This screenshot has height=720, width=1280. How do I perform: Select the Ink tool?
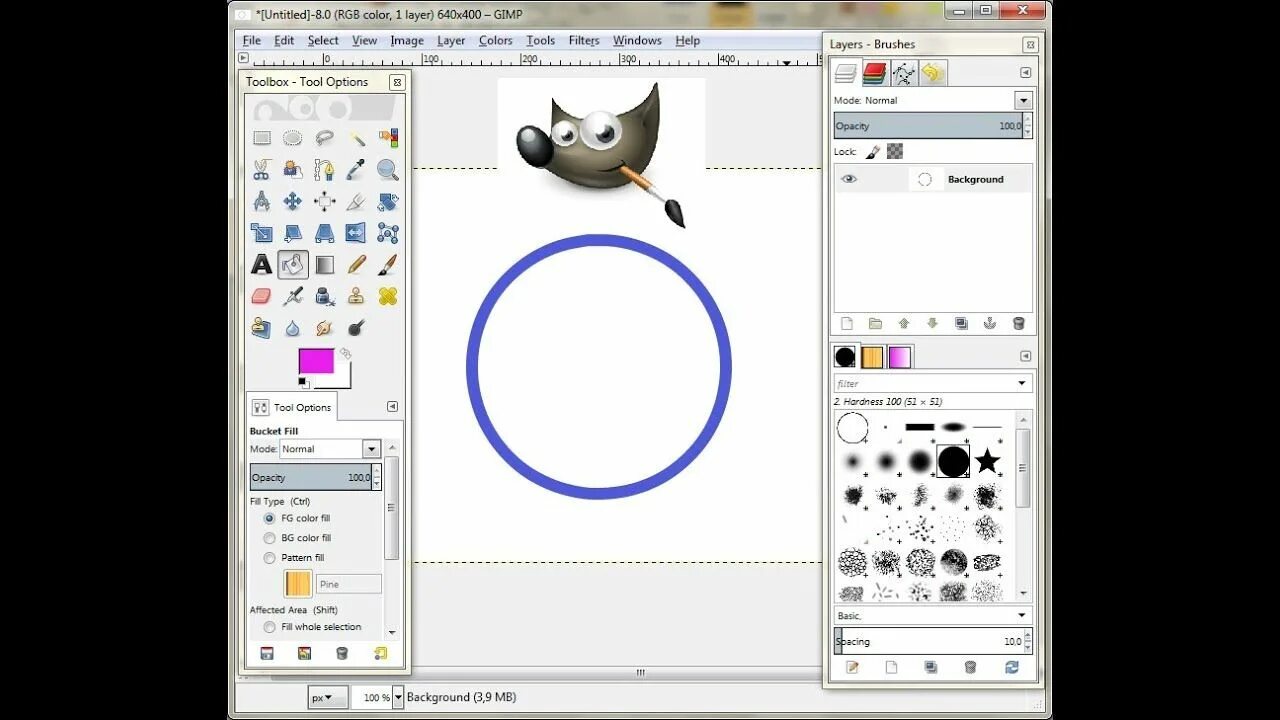click(x=325, y=296)
